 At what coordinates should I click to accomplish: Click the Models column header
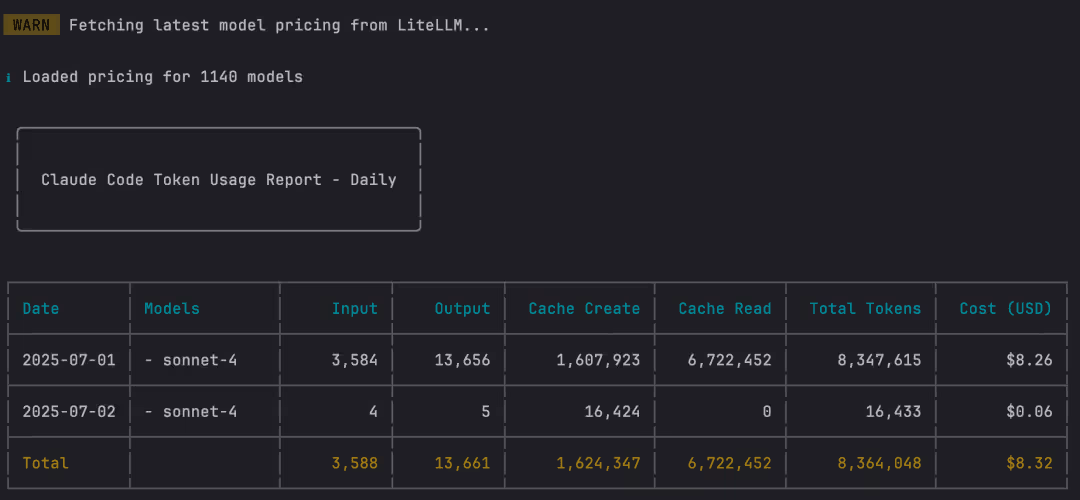point(172,309)
